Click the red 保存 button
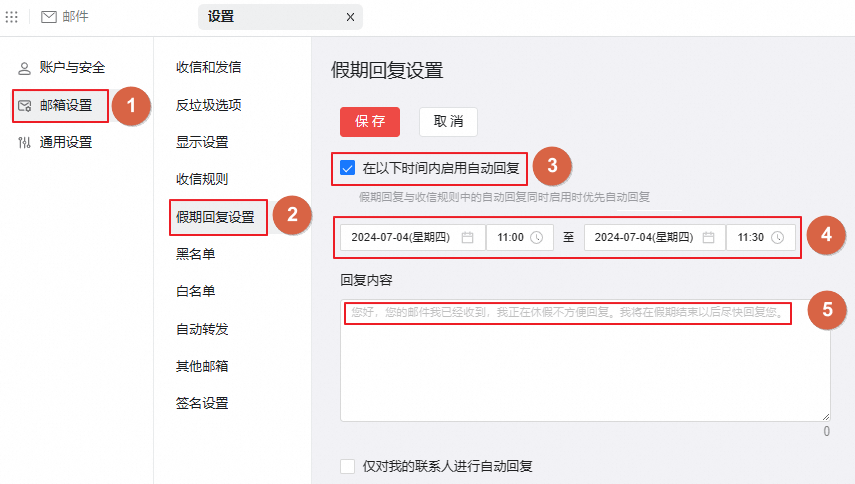This screenshot has height=484, width=855. pos(370,121)
